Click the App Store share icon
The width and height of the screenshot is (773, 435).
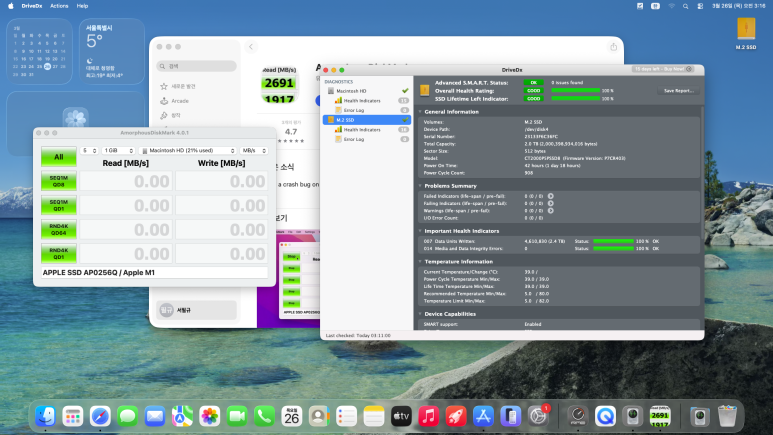[x=613, y=47]
